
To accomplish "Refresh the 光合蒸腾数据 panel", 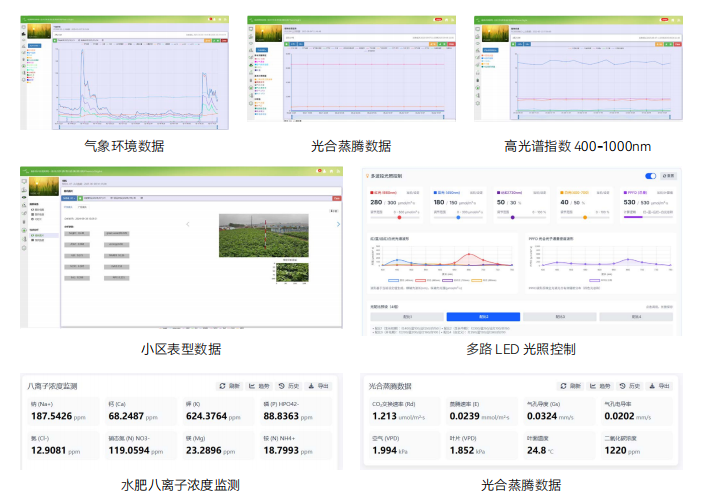I will tap(571, 386).
